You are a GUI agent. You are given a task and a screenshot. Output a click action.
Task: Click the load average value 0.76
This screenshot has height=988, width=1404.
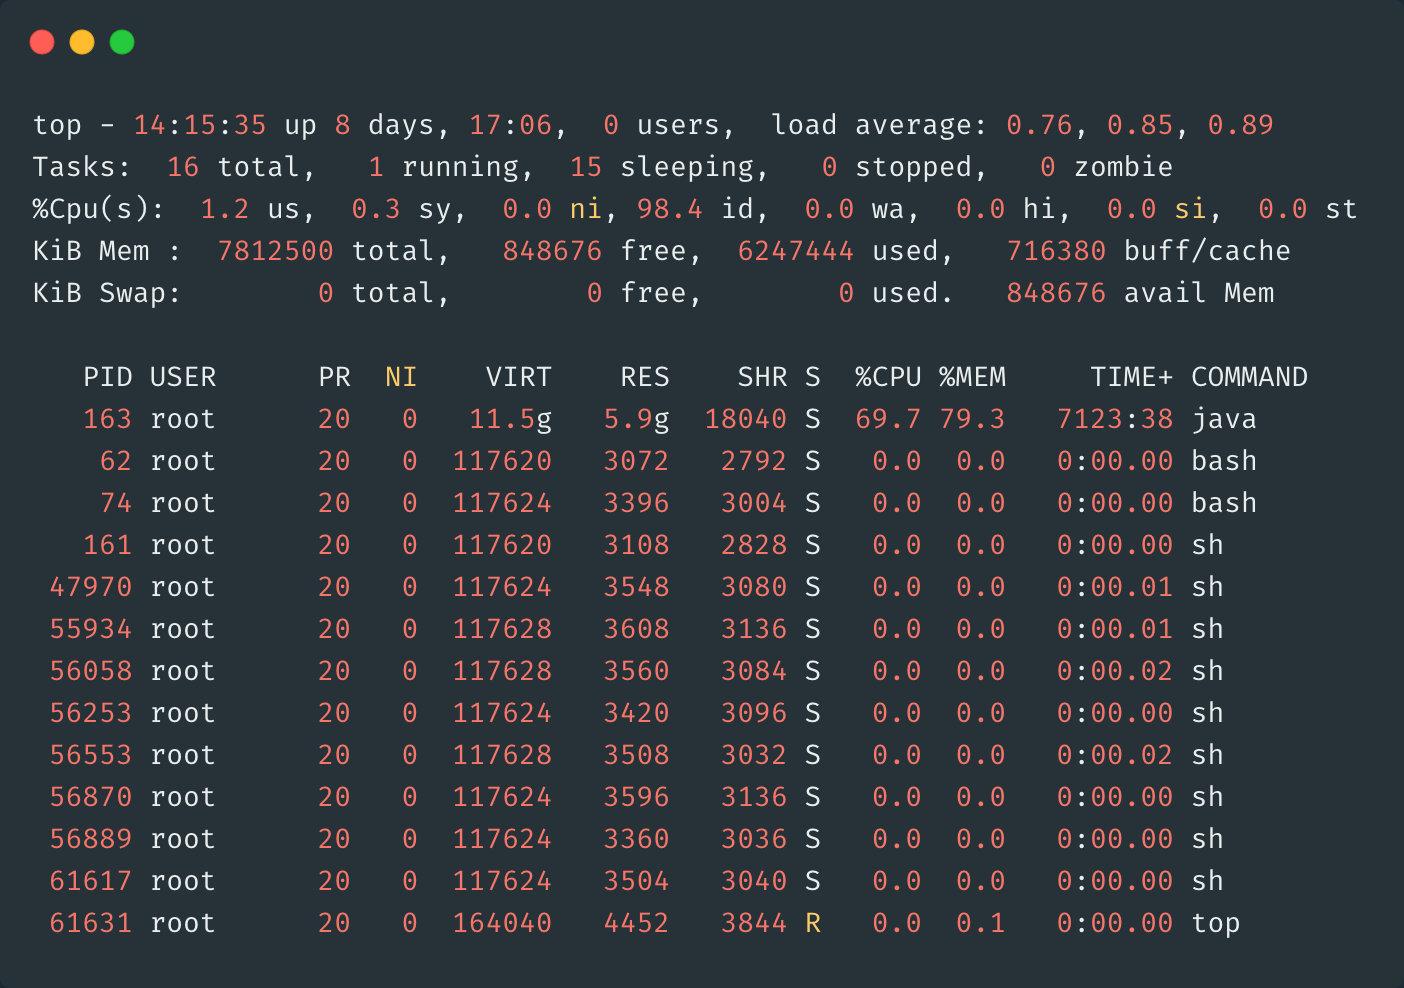[x=1039, y=125]
